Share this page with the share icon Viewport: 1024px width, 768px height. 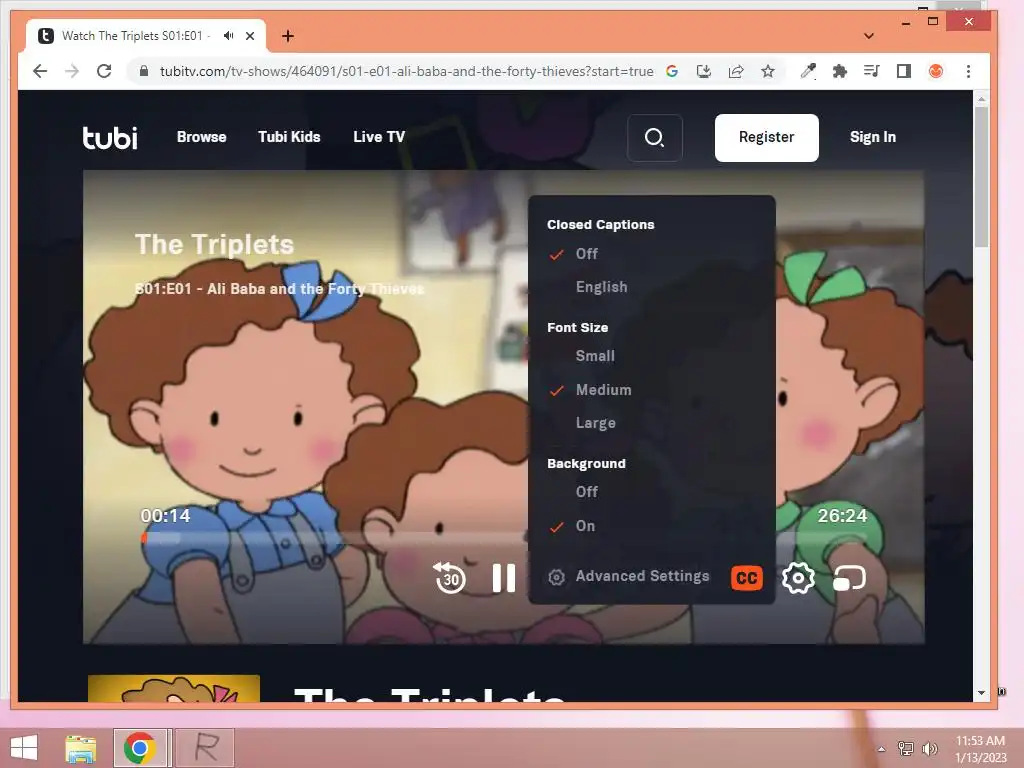pos(736,71)
